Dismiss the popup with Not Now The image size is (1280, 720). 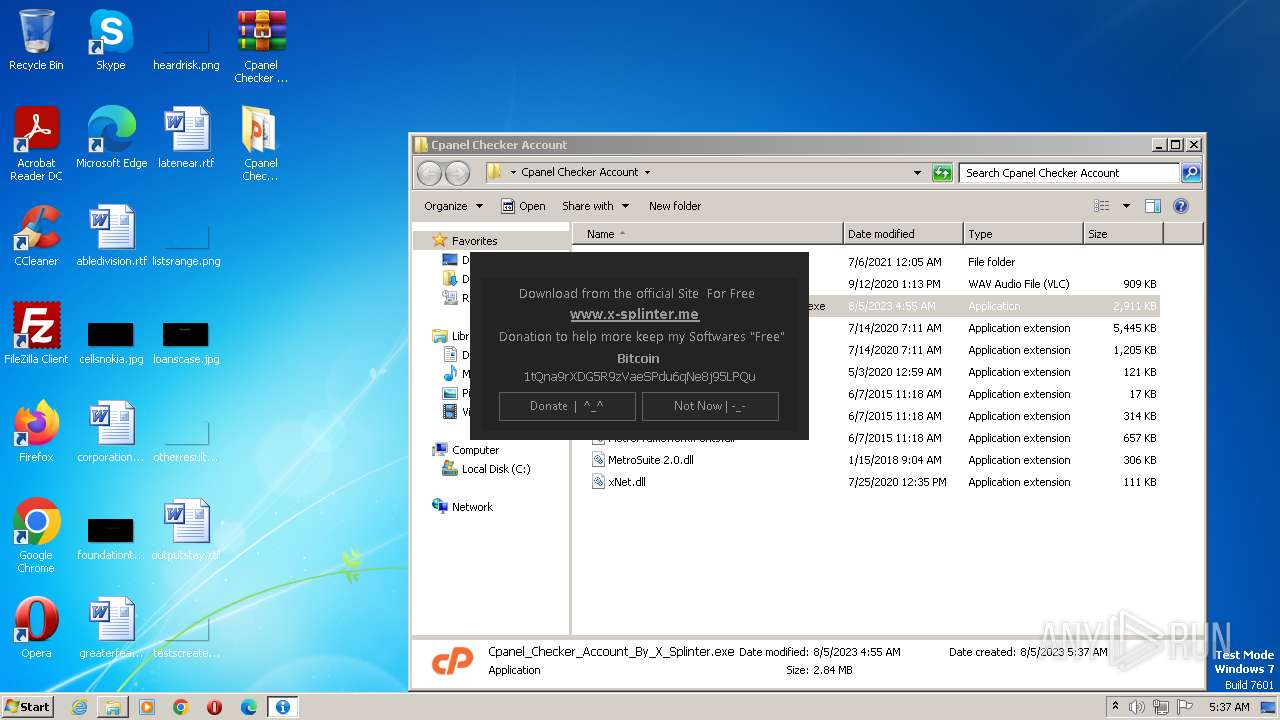point(710,406)
